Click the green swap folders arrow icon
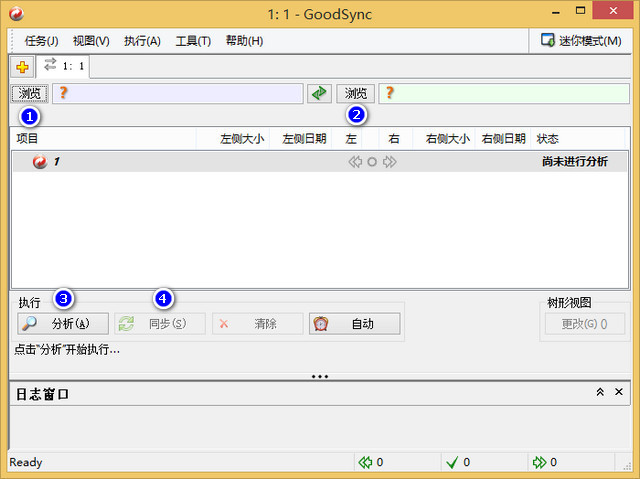Image resolution: width=640 pixels, height=479 pixels. click(x=318, y=93)
